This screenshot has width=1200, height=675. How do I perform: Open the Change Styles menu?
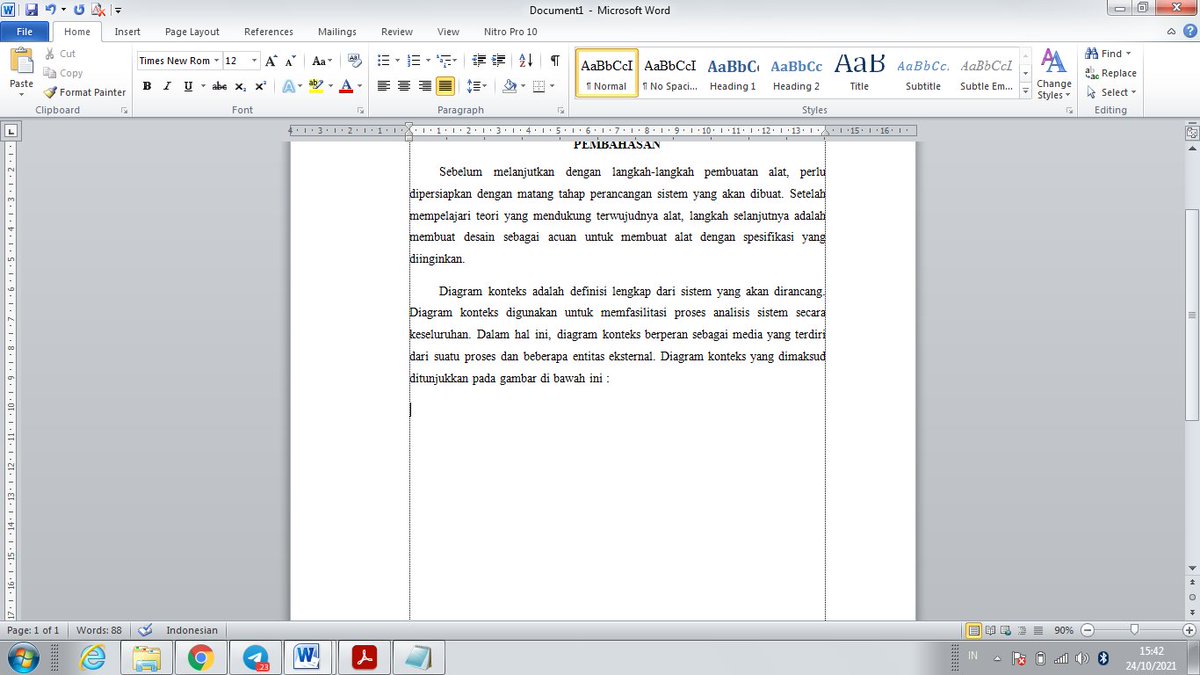click(1053, 72)
